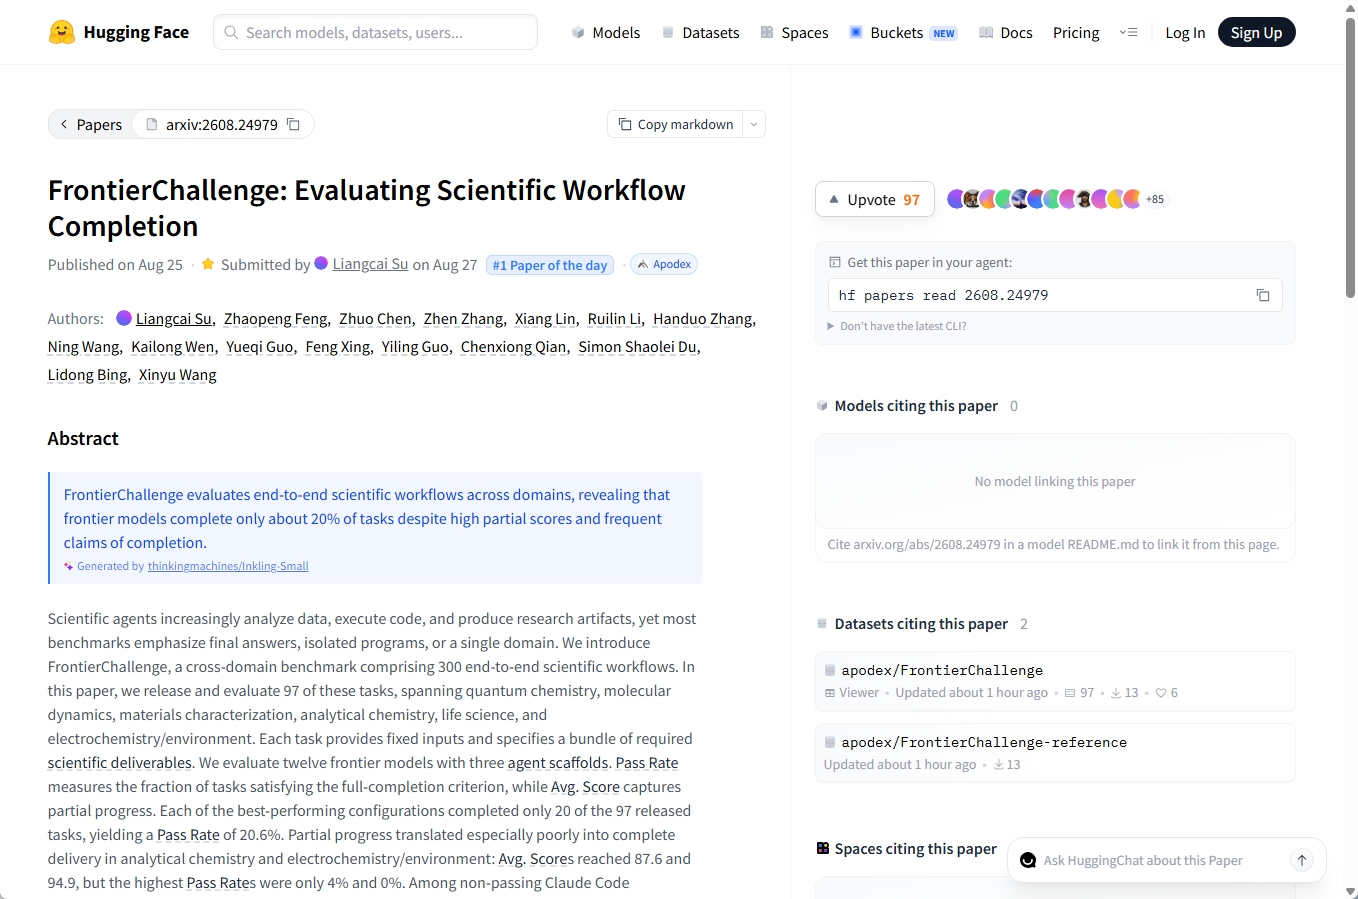Open the extra navigation menu icon
Image resolution: width=1358 pixels, height=899 pixels.
1128,32
